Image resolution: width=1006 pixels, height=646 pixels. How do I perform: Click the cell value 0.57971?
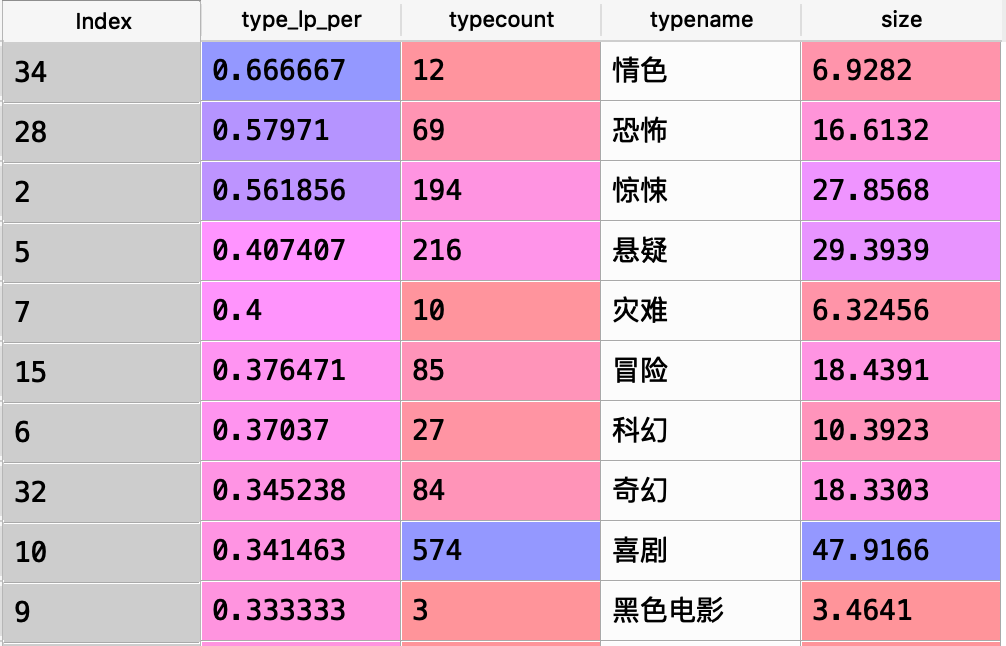click(x=301, y=132)
